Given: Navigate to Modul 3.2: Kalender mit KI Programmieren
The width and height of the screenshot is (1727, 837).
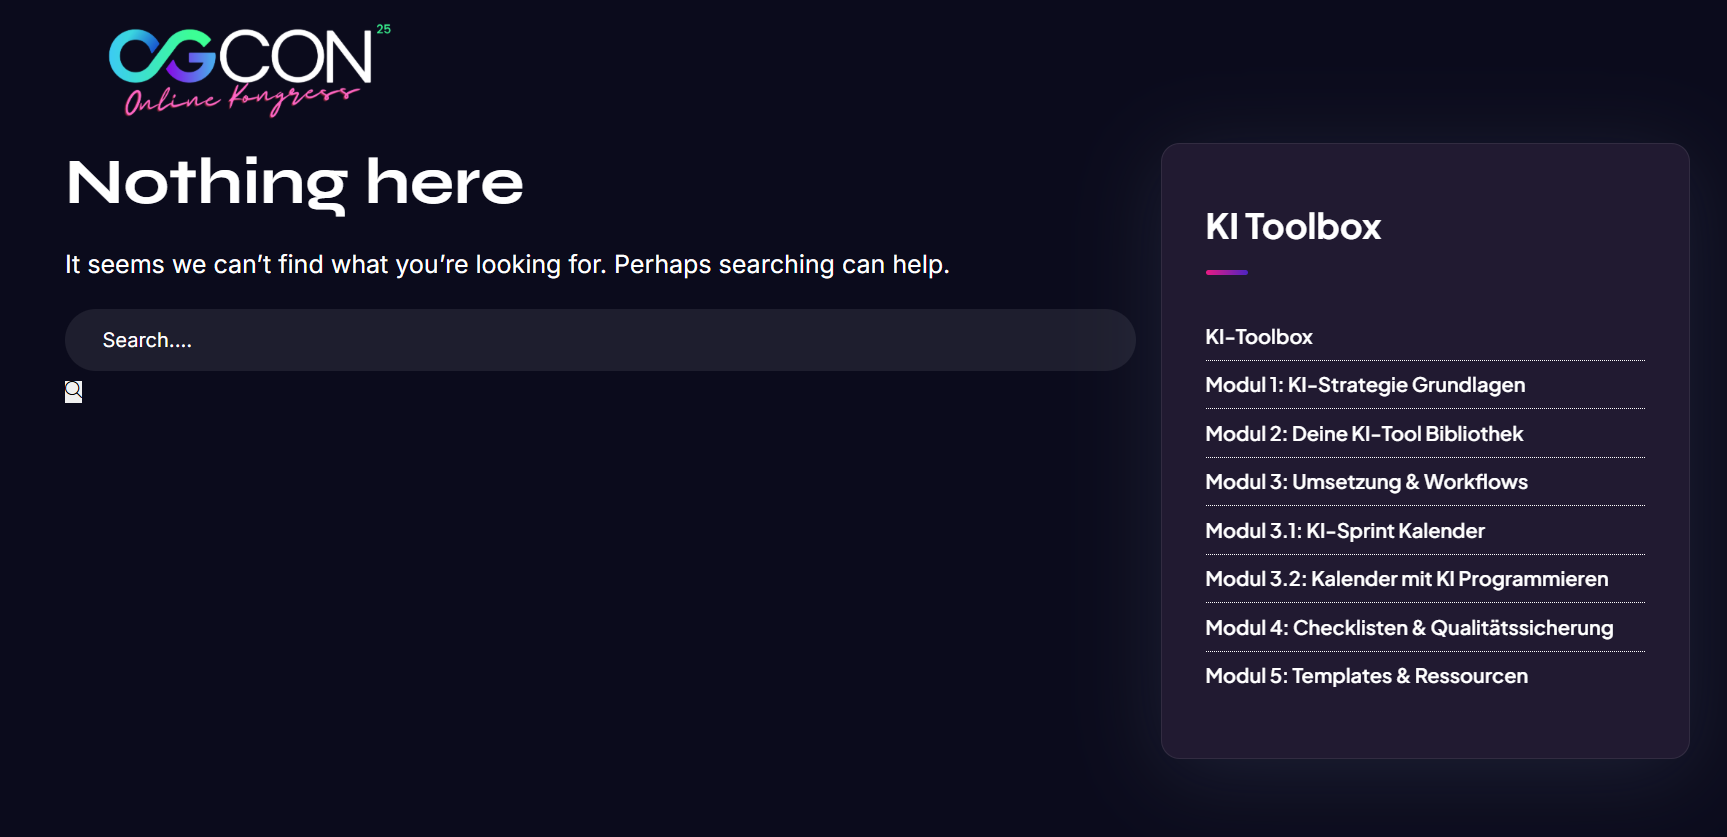Looking at the screenshot, I should tap(1406, 579).
